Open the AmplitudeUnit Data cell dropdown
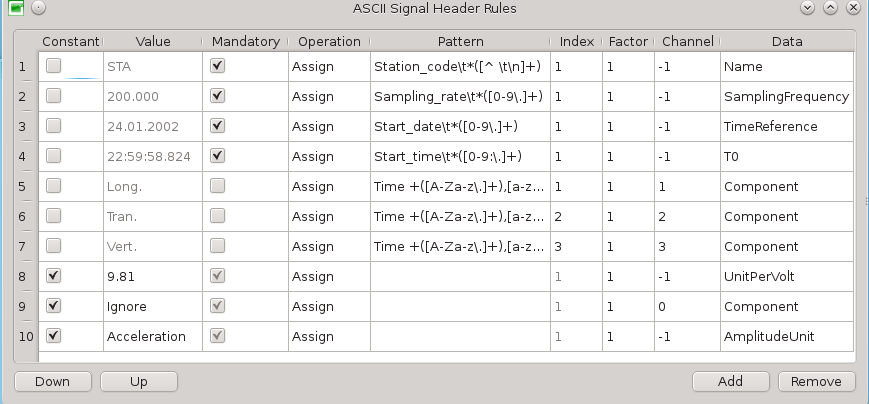Viewport: 869px width, 404px height. tap(785, 336)
